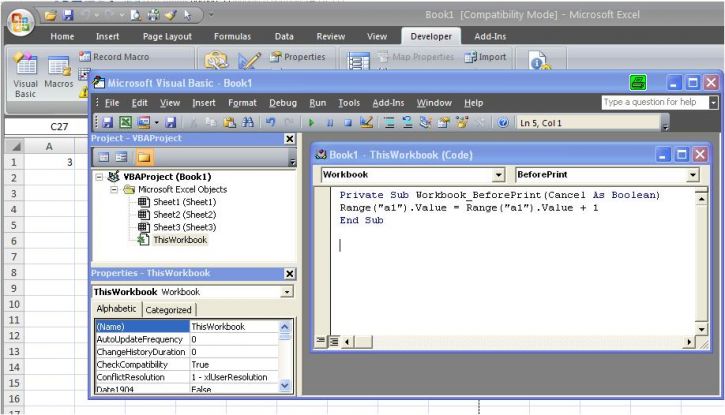Click the green printer icon in VBA title bar
Screen dimensions: 725x415
tap(638, 83)
